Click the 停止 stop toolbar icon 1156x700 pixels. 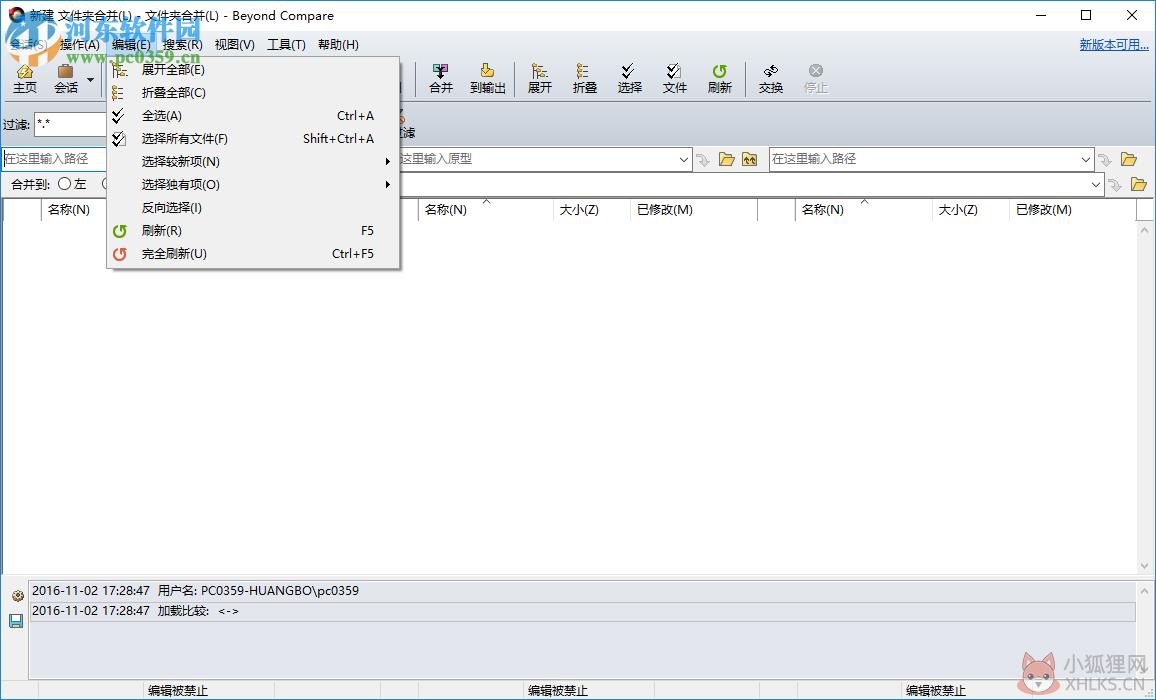pyautogui.click(x=815, y=79)
